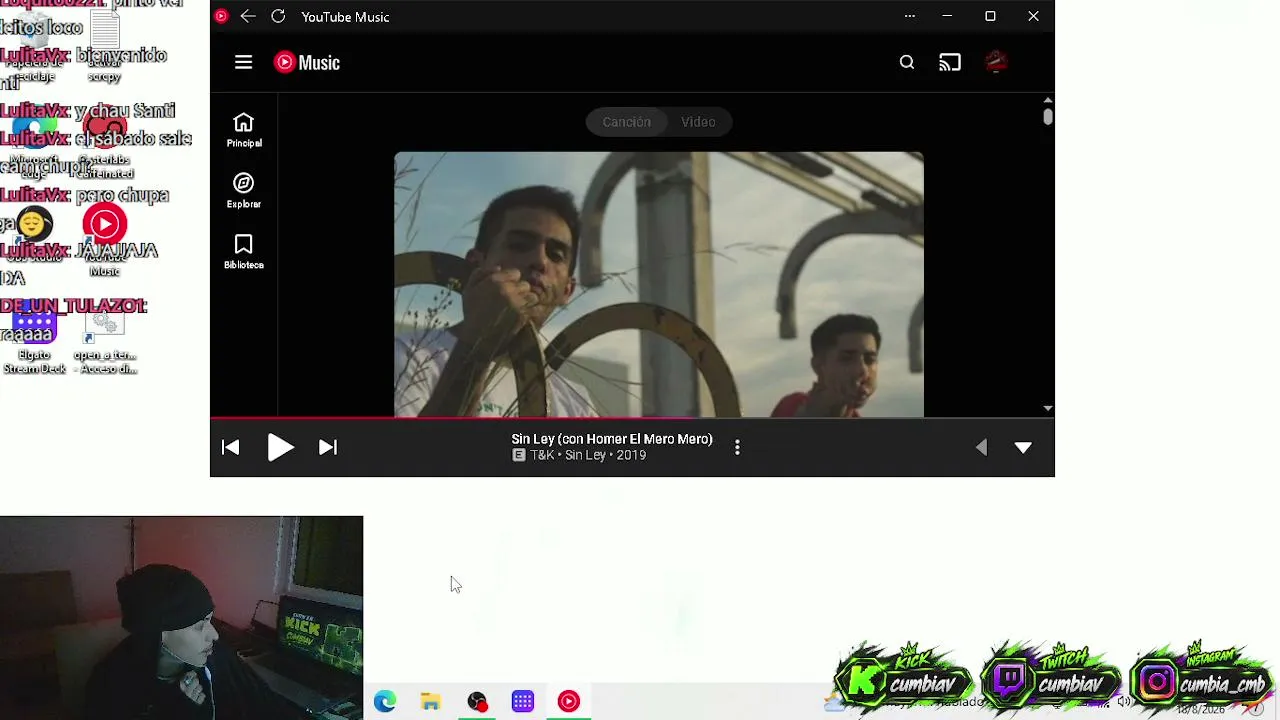Select OBS Studio desktop shortcut

coord(34,236)
